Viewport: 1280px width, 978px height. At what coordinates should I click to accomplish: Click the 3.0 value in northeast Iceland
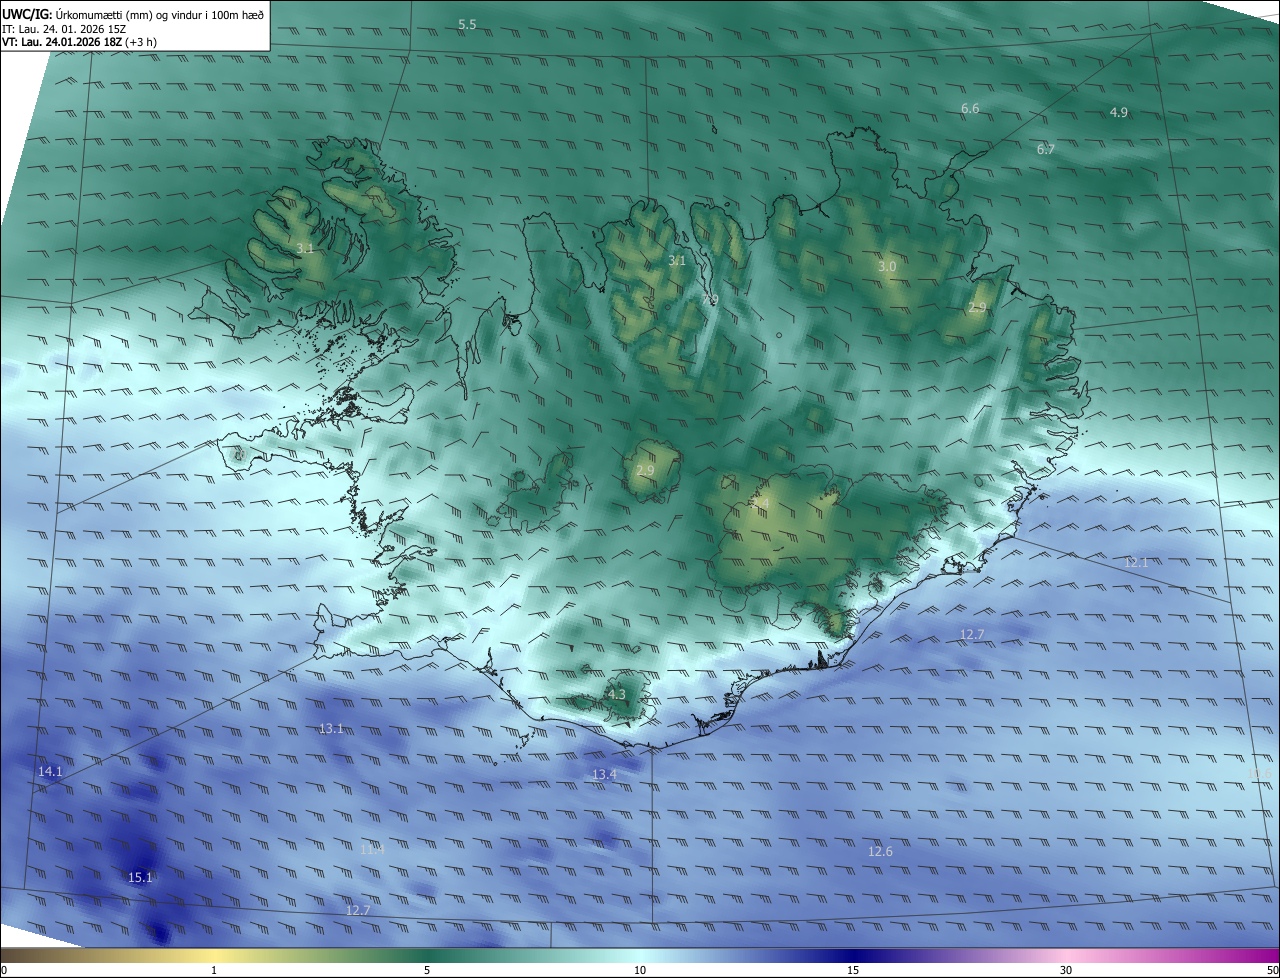click(887, 267)
